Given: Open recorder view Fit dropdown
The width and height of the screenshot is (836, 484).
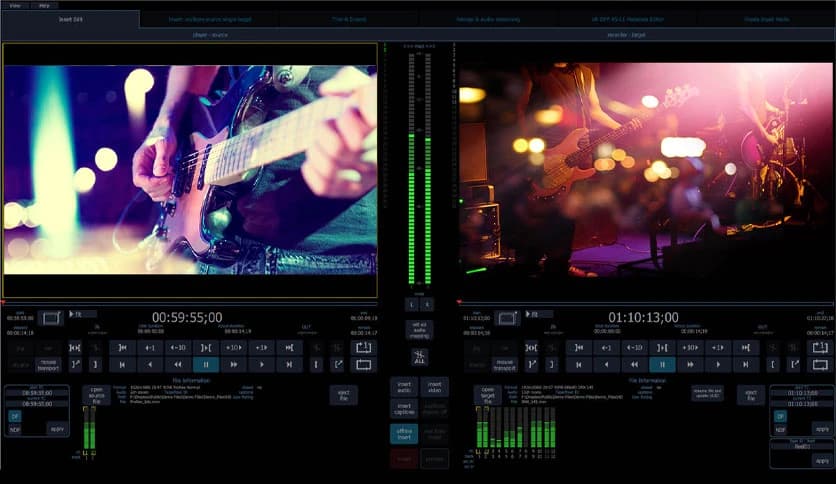Looking at the screenshot, I should pyautogui.click(x=539, y=314).
